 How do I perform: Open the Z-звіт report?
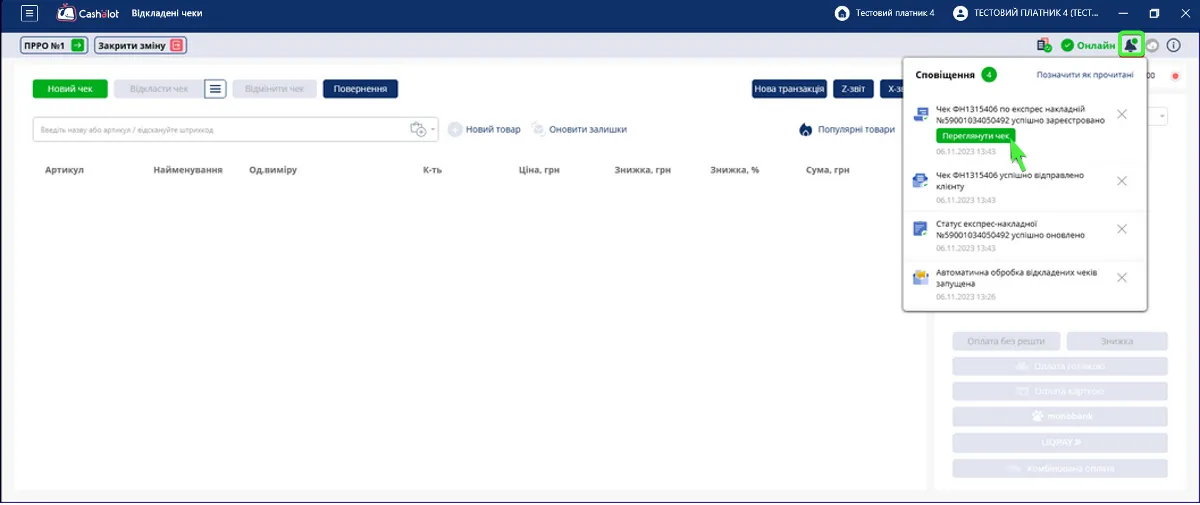coord(853,89)
